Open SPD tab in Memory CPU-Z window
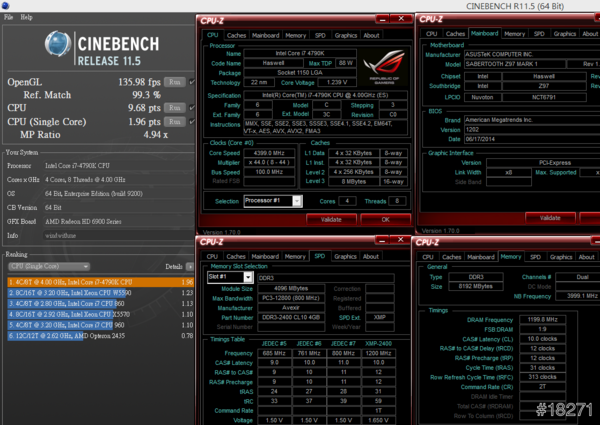Screen dimensions: 600x425 click(x=535, y=257)
